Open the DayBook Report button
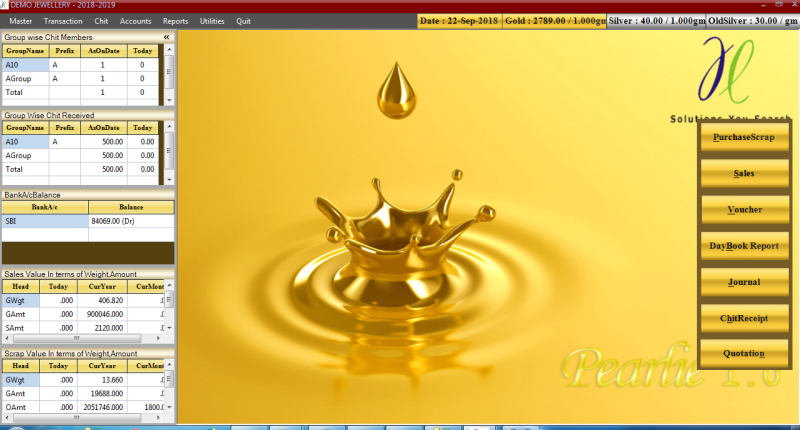Viewport: 800px width, 430px height. pos(743,246)
